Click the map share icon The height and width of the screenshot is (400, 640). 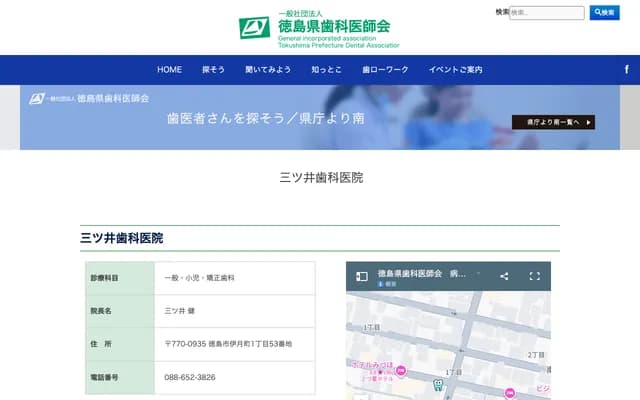(504, 276)
